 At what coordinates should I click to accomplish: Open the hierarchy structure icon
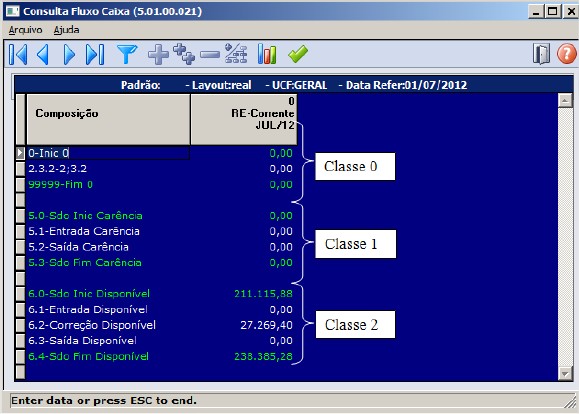(236, 54)
